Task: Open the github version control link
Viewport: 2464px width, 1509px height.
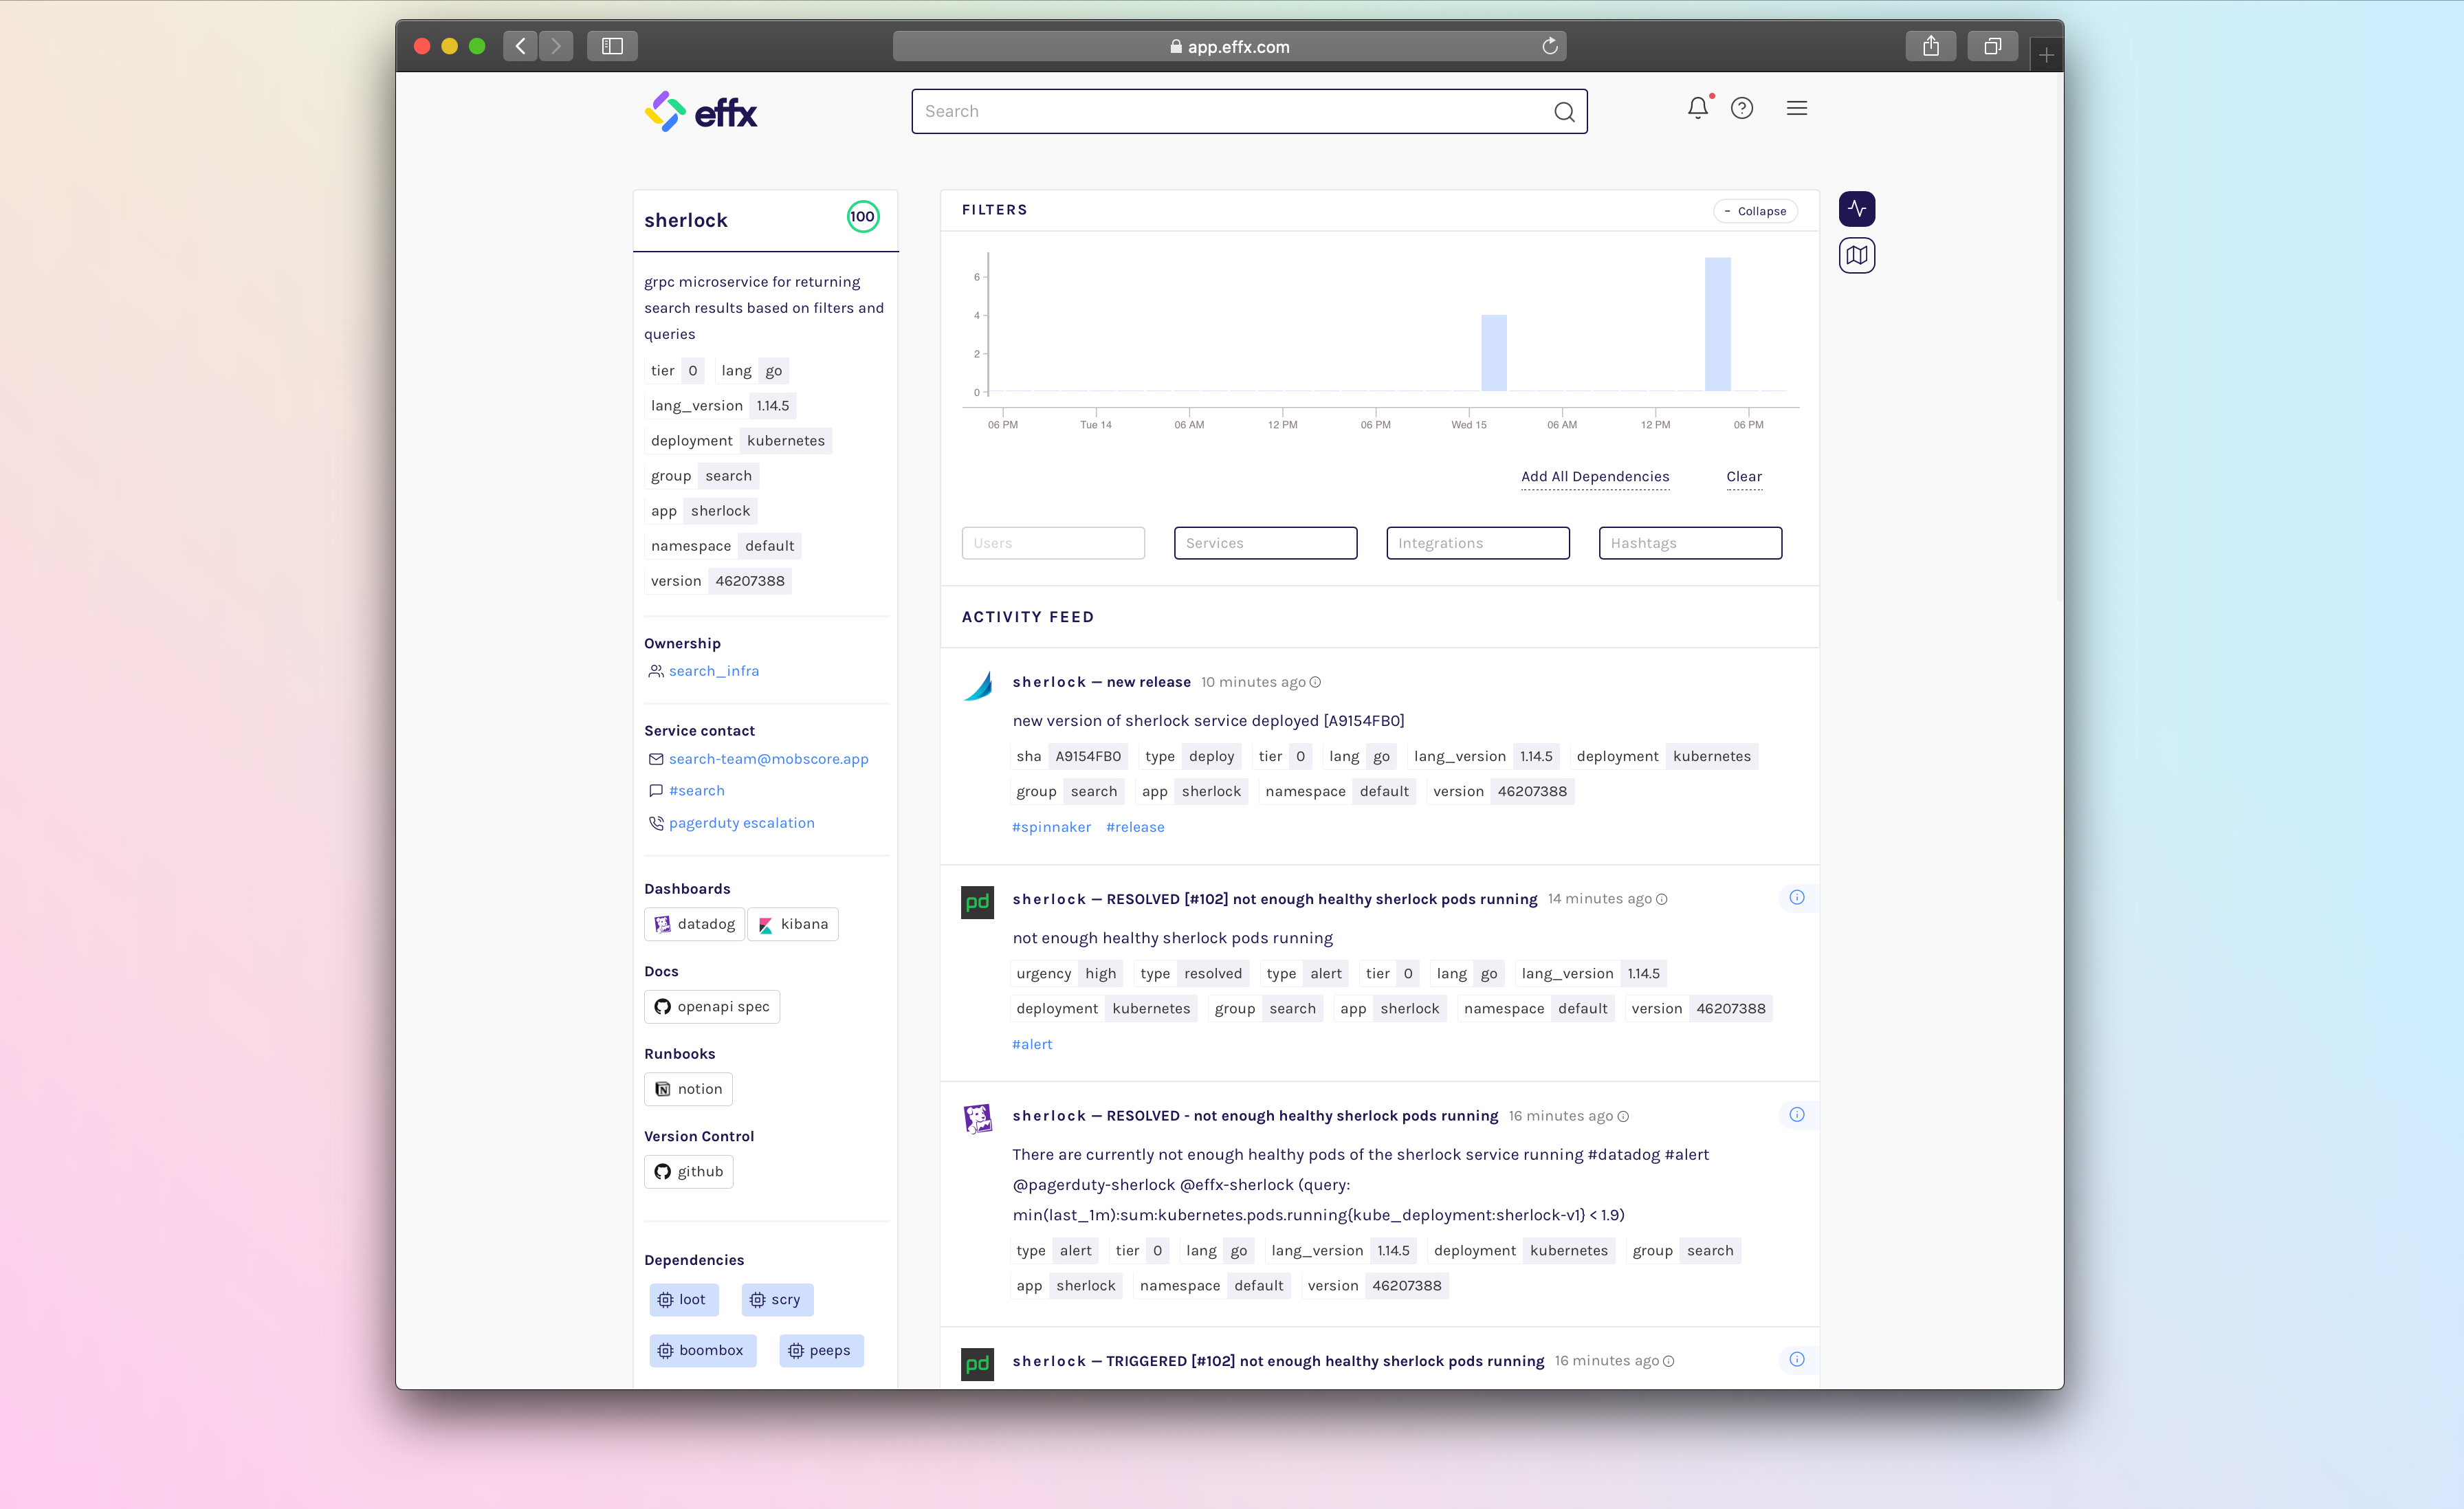Action: (x=689, y=1172)
